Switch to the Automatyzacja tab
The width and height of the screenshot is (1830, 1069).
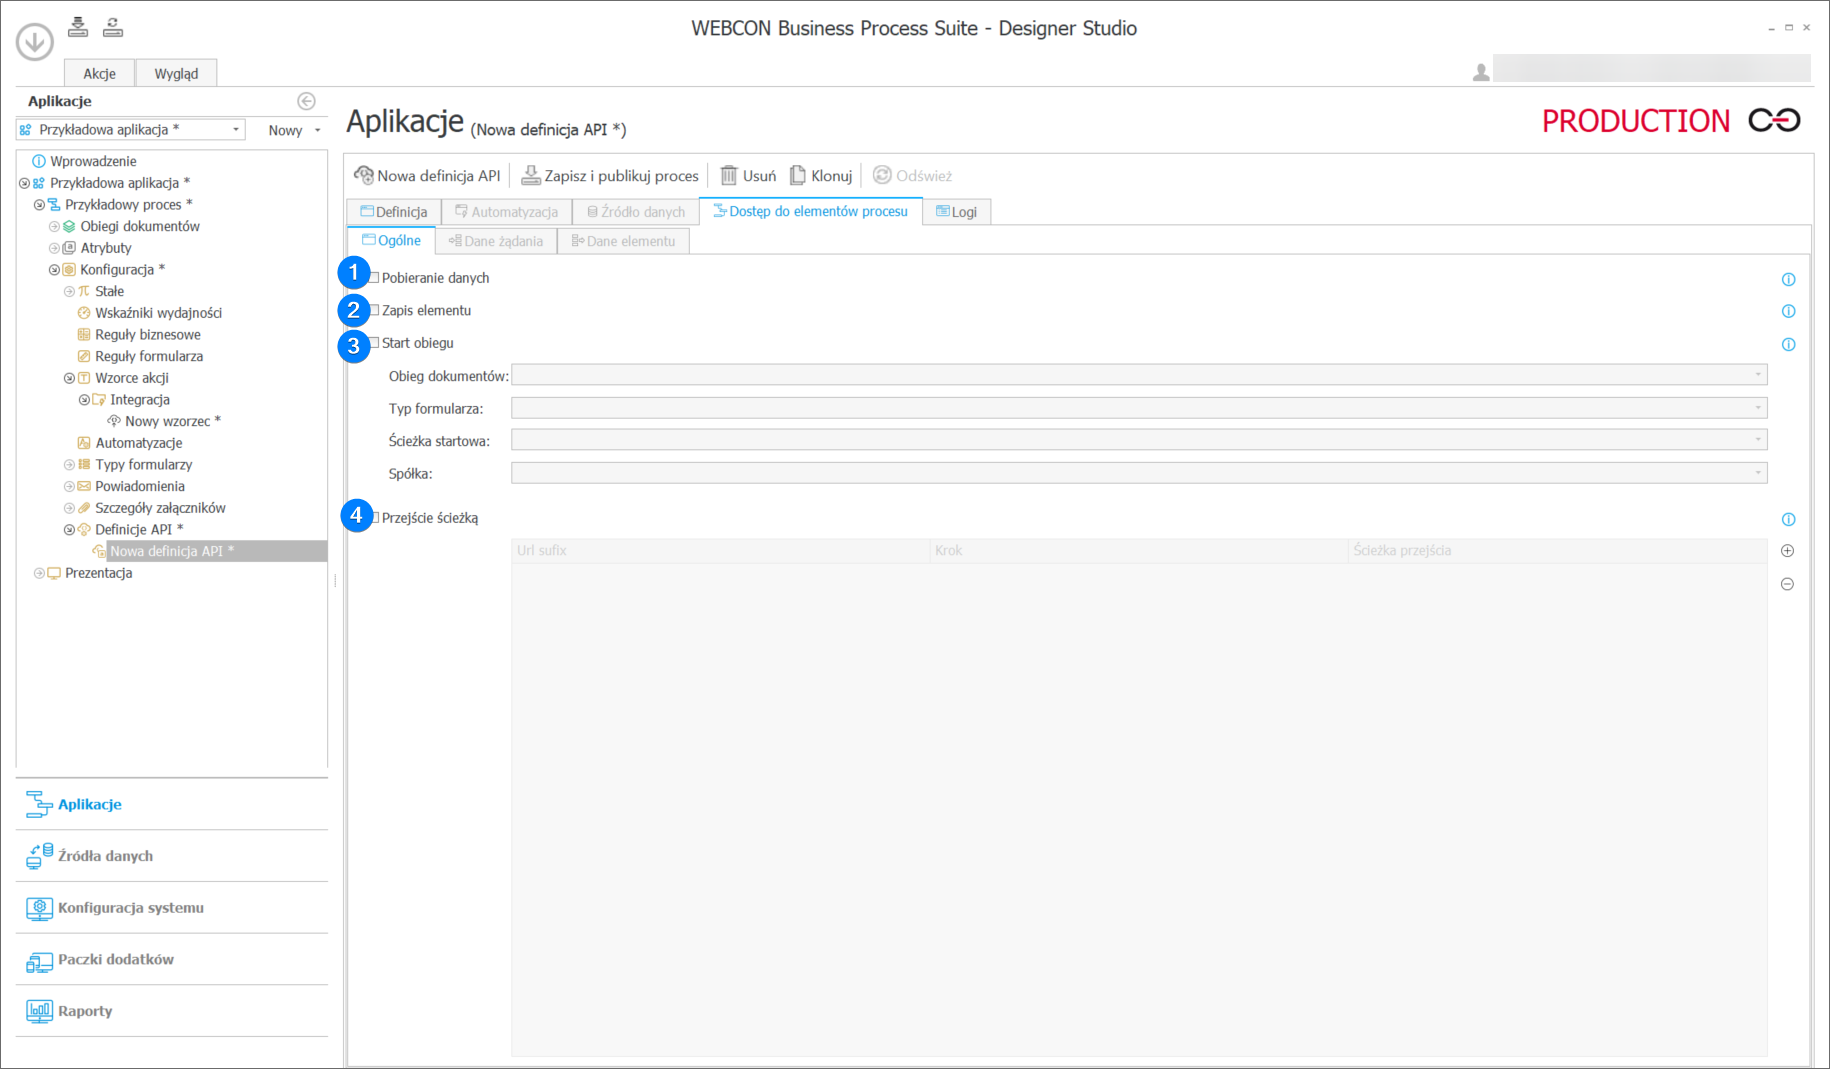(507, 212)
